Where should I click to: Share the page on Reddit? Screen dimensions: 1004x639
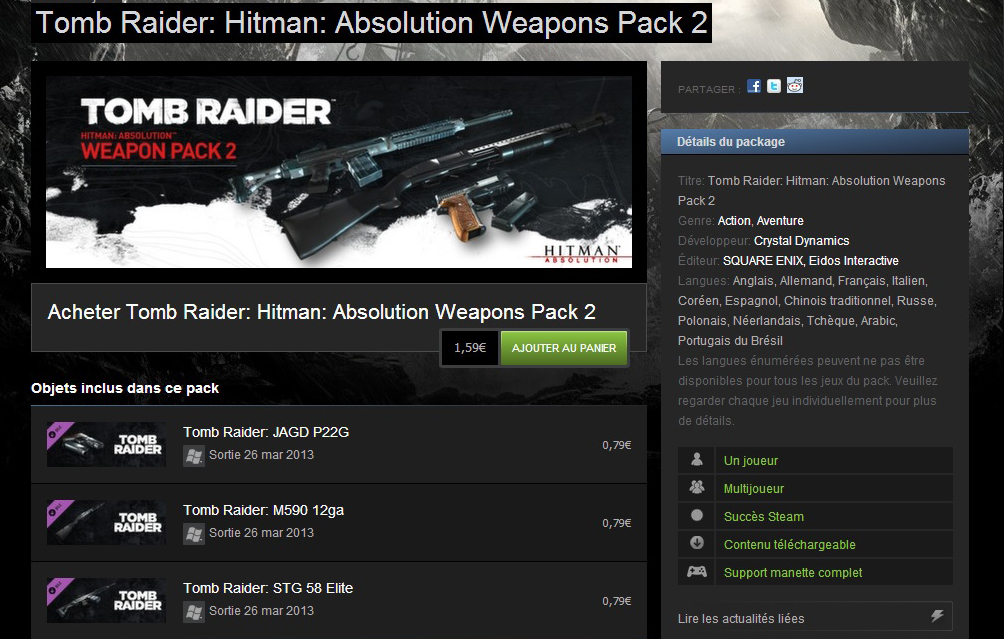pyautogui.click(x=795, y=86)
